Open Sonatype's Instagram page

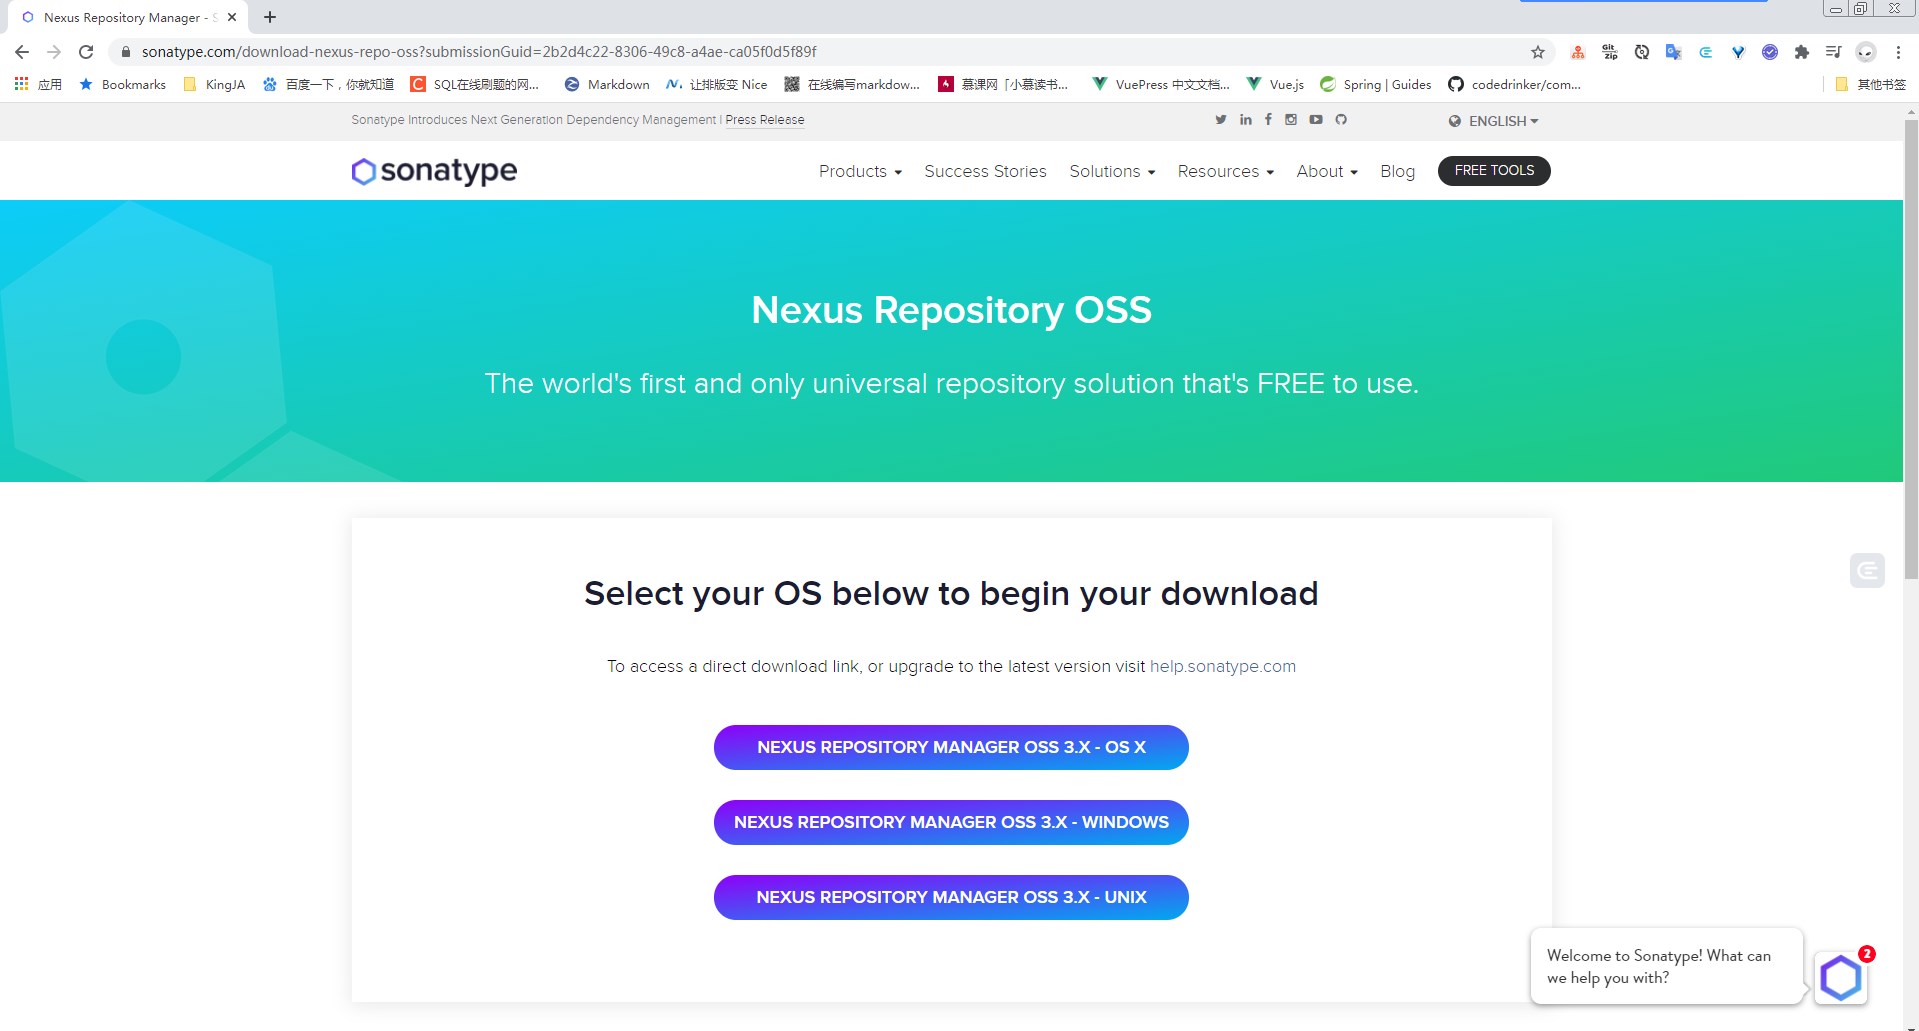(x=1291, y=120)
